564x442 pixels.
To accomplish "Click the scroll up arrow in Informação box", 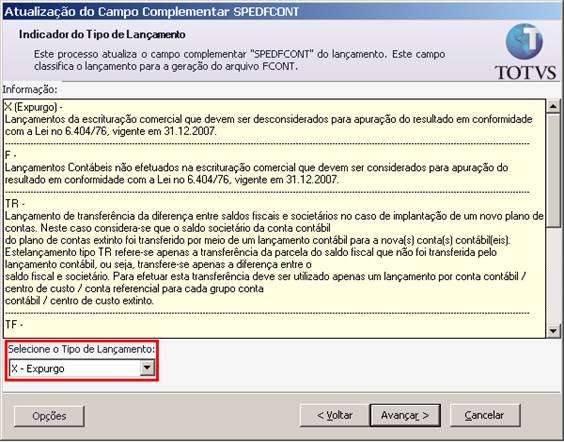I will pyautogui.click(x=553, y=106).
